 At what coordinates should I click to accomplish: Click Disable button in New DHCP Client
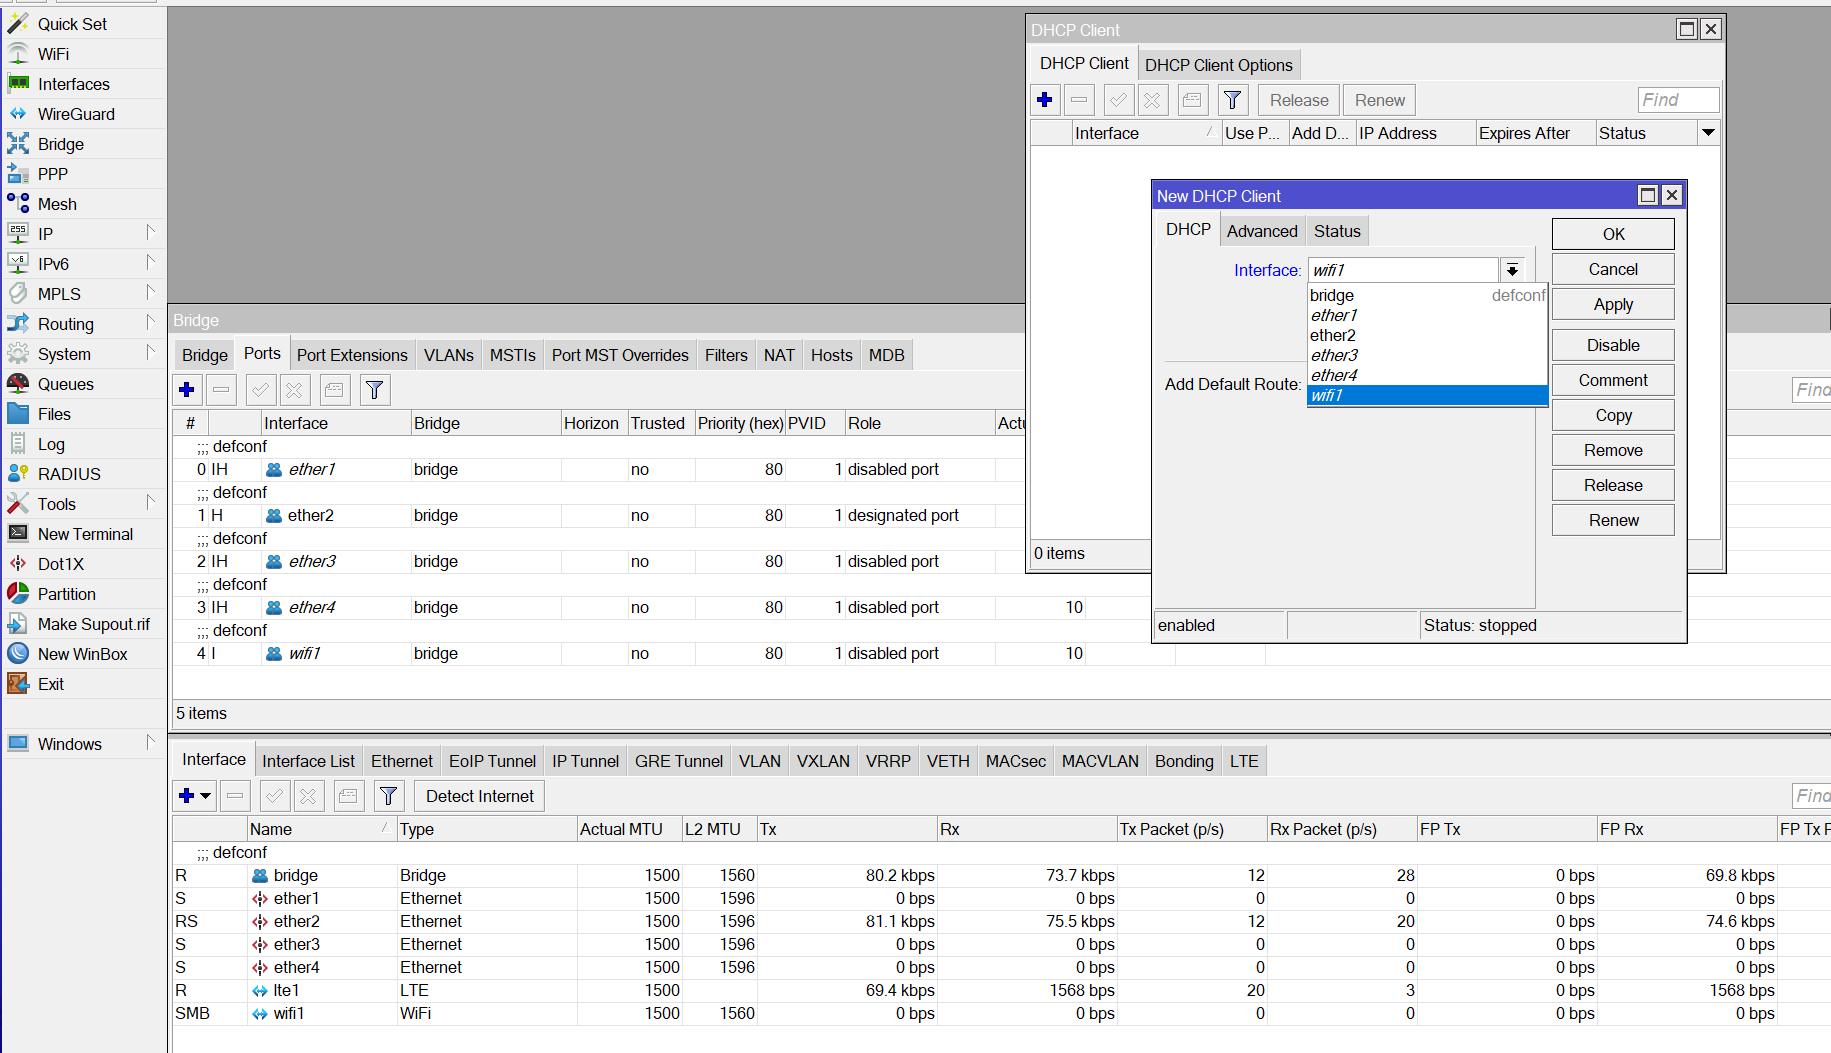click(1613, 345)
